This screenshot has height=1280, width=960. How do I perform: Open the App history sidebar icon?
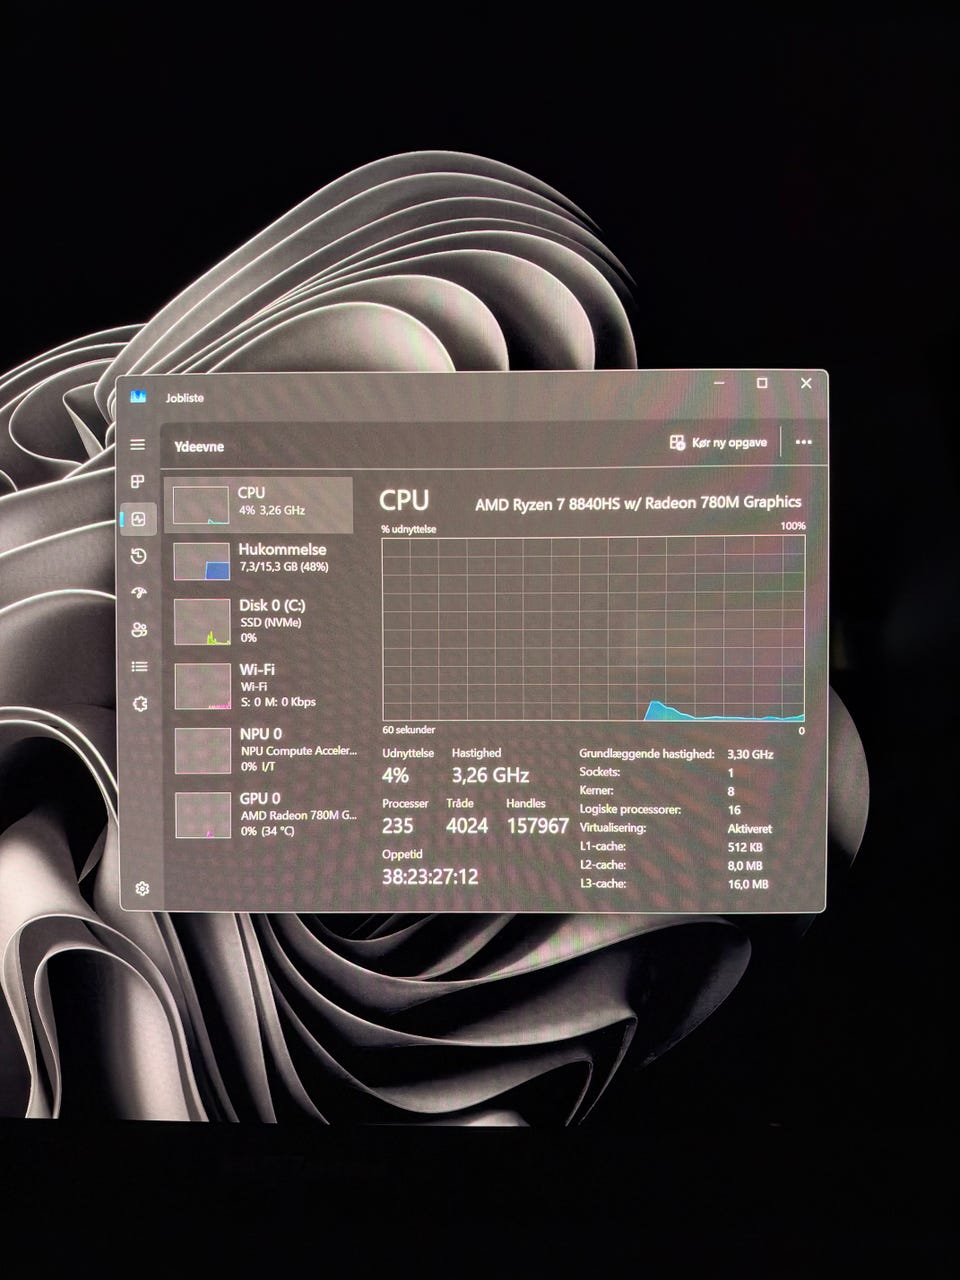tap(139, 556)
